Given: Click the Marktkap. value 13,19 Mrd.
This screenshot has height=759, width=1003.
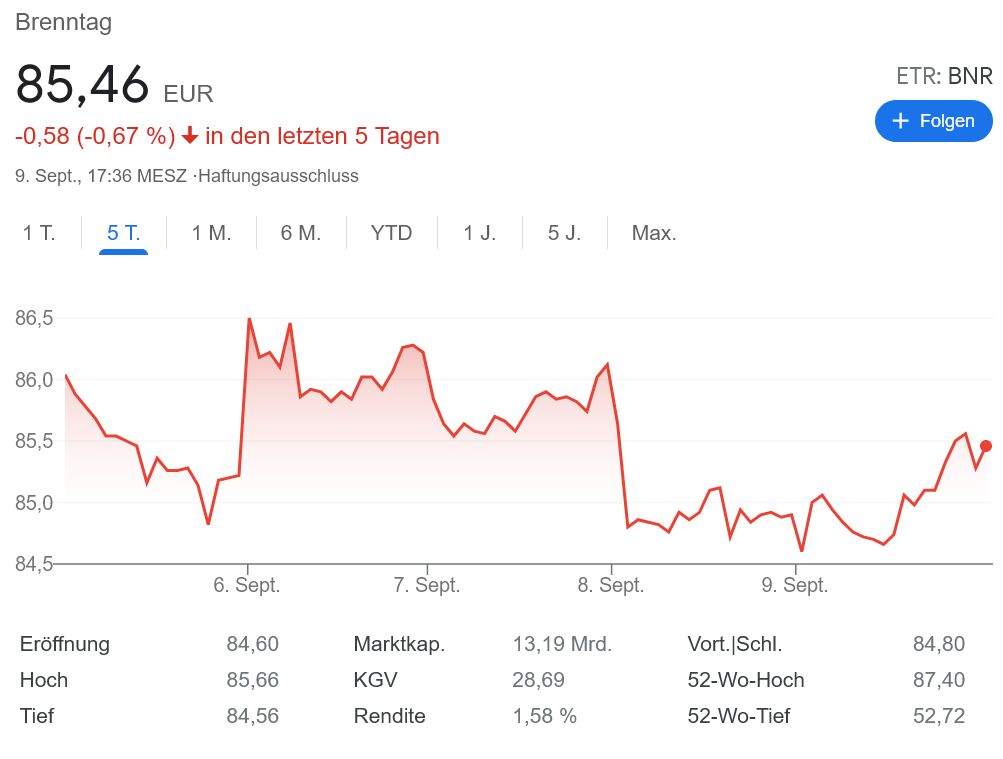Looking at the screenshot, I should coord(561,644).
